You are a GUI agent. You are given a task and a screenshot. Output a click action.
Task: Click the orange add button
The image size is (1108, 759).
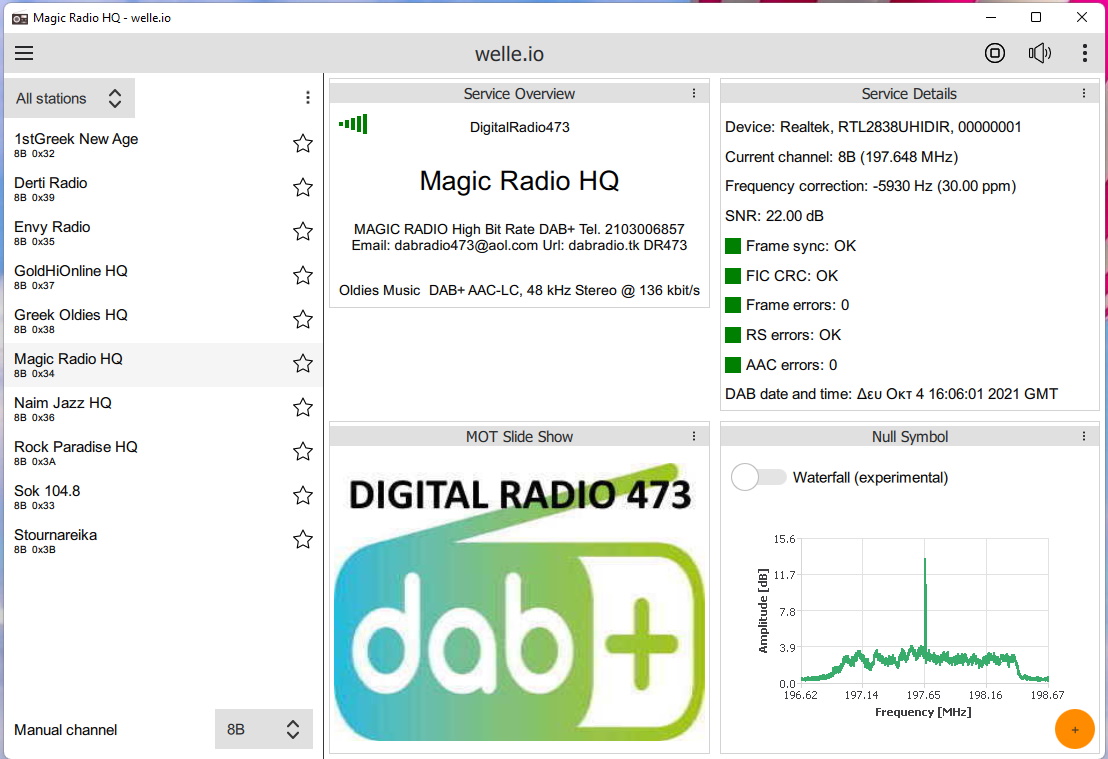click(x=1075, y=729)
